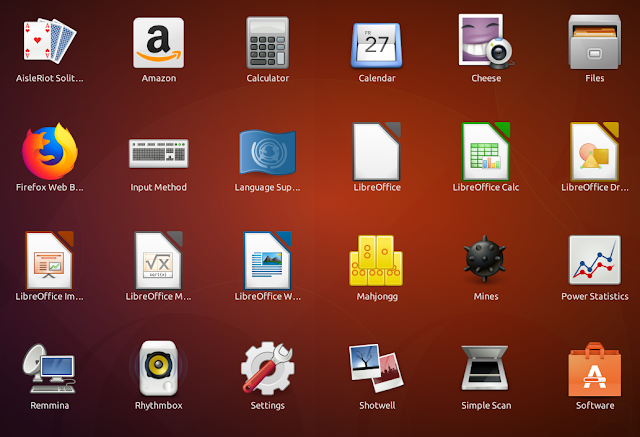
Task: Open the LibreOffice Impress presentation icon
Action: coord(50,260)
